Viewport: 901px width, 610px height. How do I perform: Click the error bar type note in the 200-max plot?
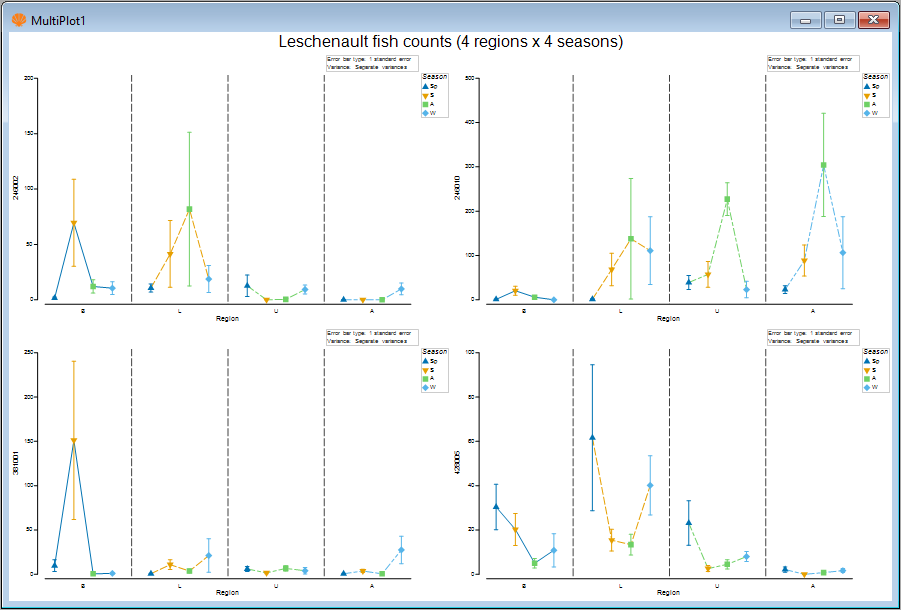(x=372, y=63)
